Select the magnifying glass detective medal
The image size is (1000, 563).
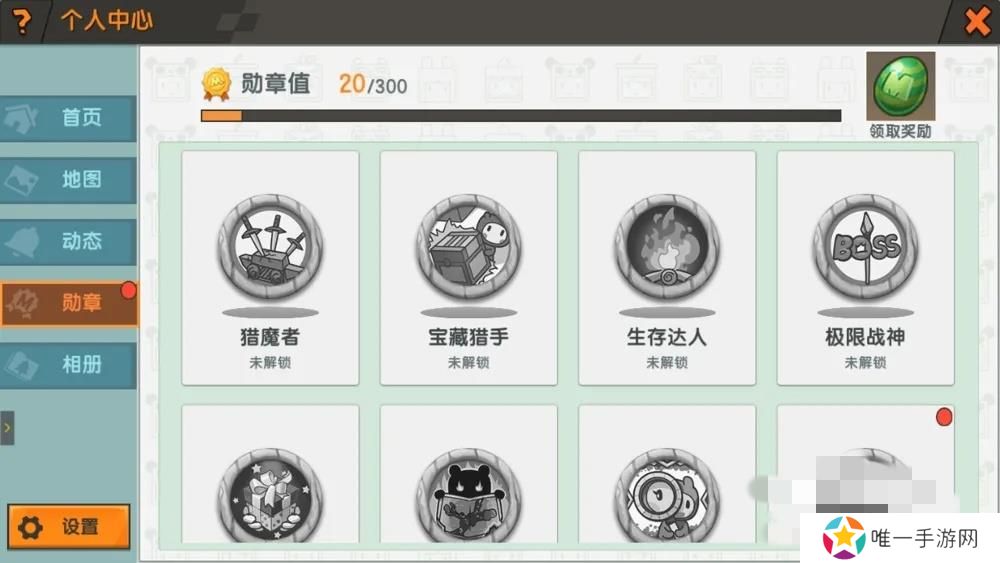click(667, 496)
